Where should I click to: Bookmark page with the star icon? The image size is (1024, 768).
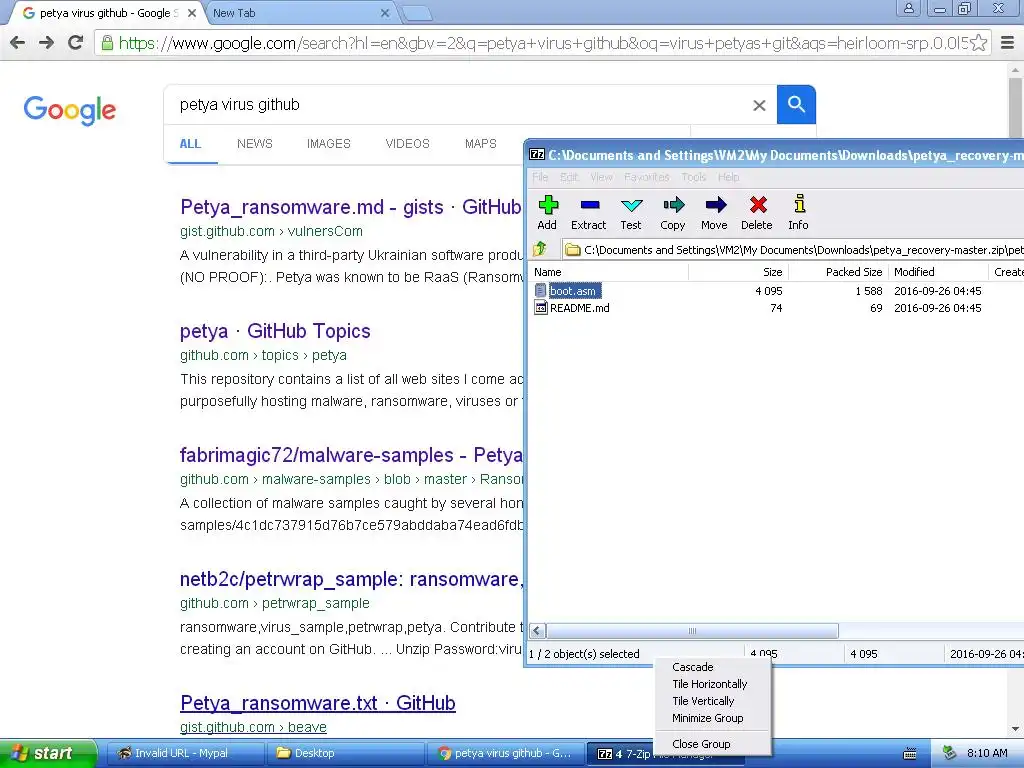978,43
